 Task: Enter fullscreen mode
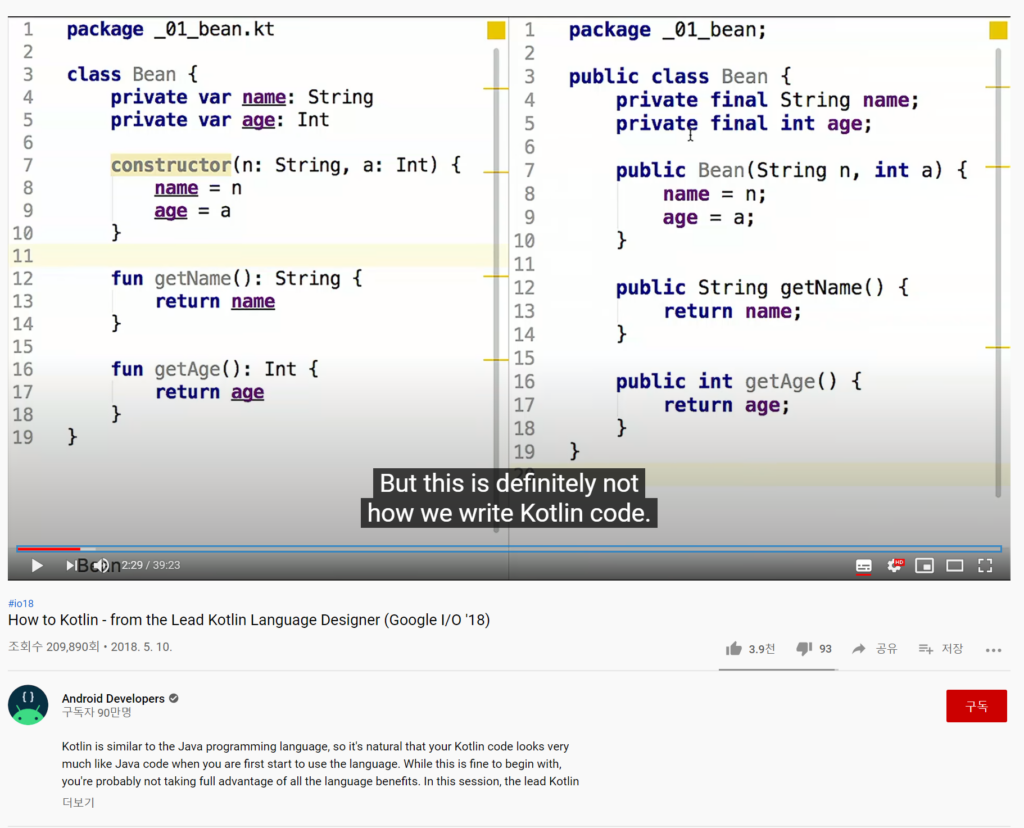985,566
